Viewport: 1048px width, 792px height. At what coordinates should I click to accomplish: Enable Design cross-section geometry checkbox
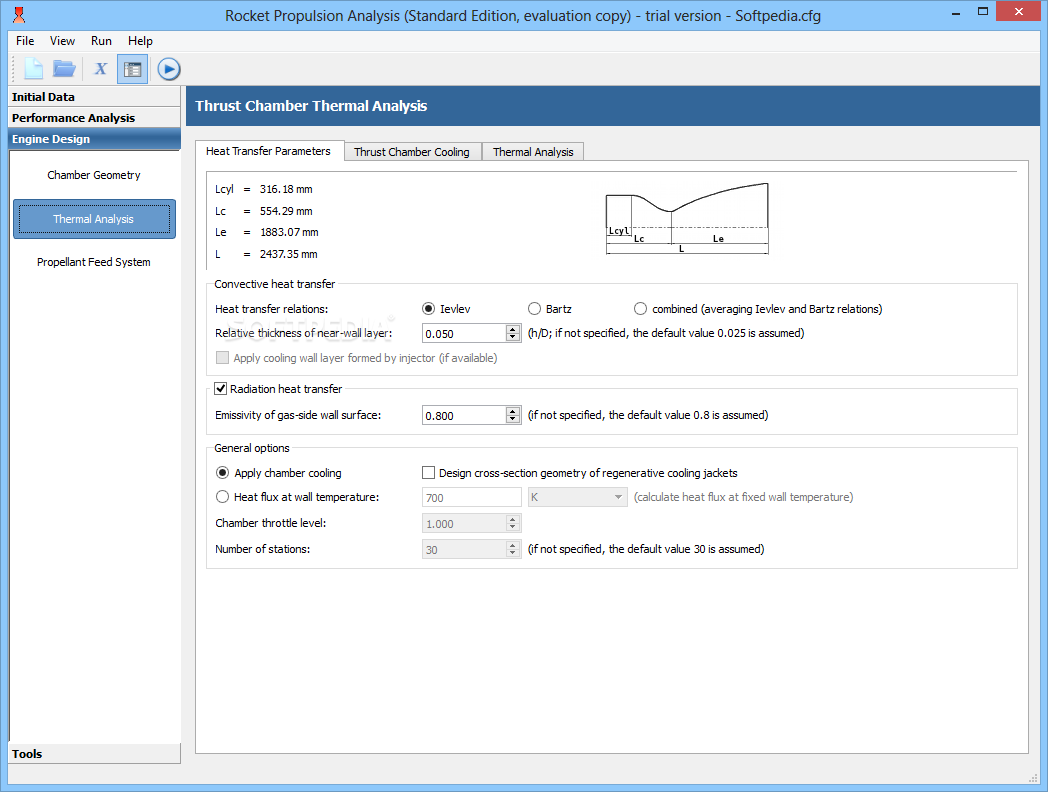click(x=428, y=473)
